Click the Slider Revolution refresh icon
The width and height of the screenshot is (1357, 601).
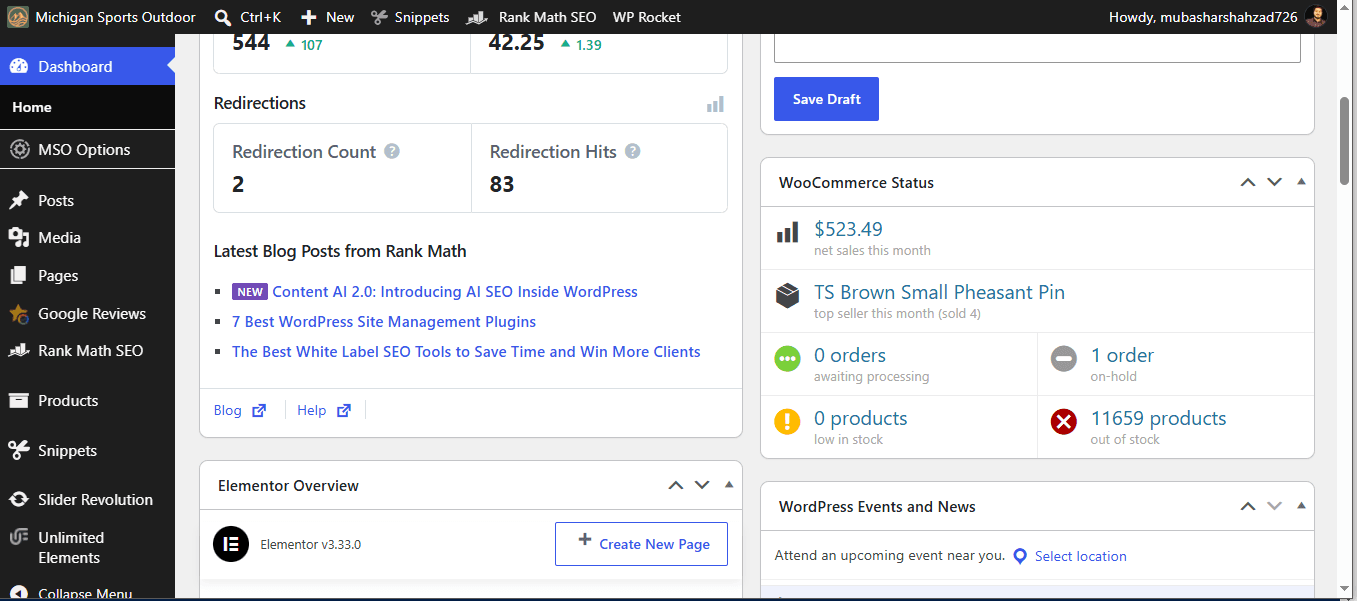tap(18, 499)
